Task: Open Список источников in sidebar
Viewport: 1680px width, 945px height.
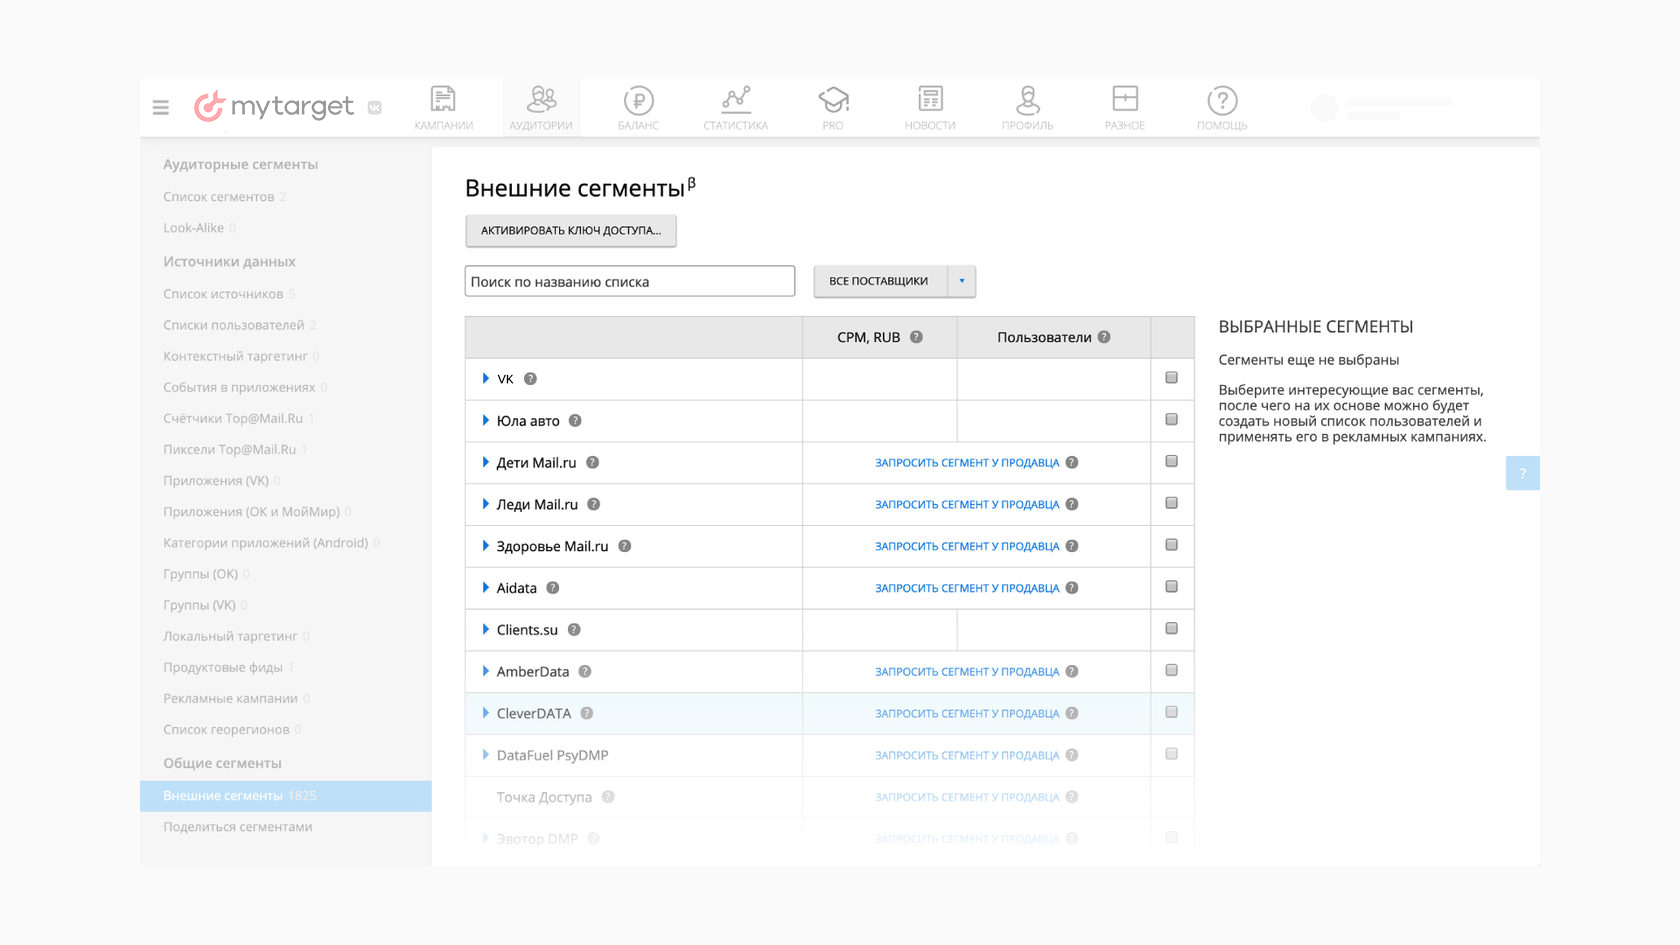Action: tap(223, 294)
